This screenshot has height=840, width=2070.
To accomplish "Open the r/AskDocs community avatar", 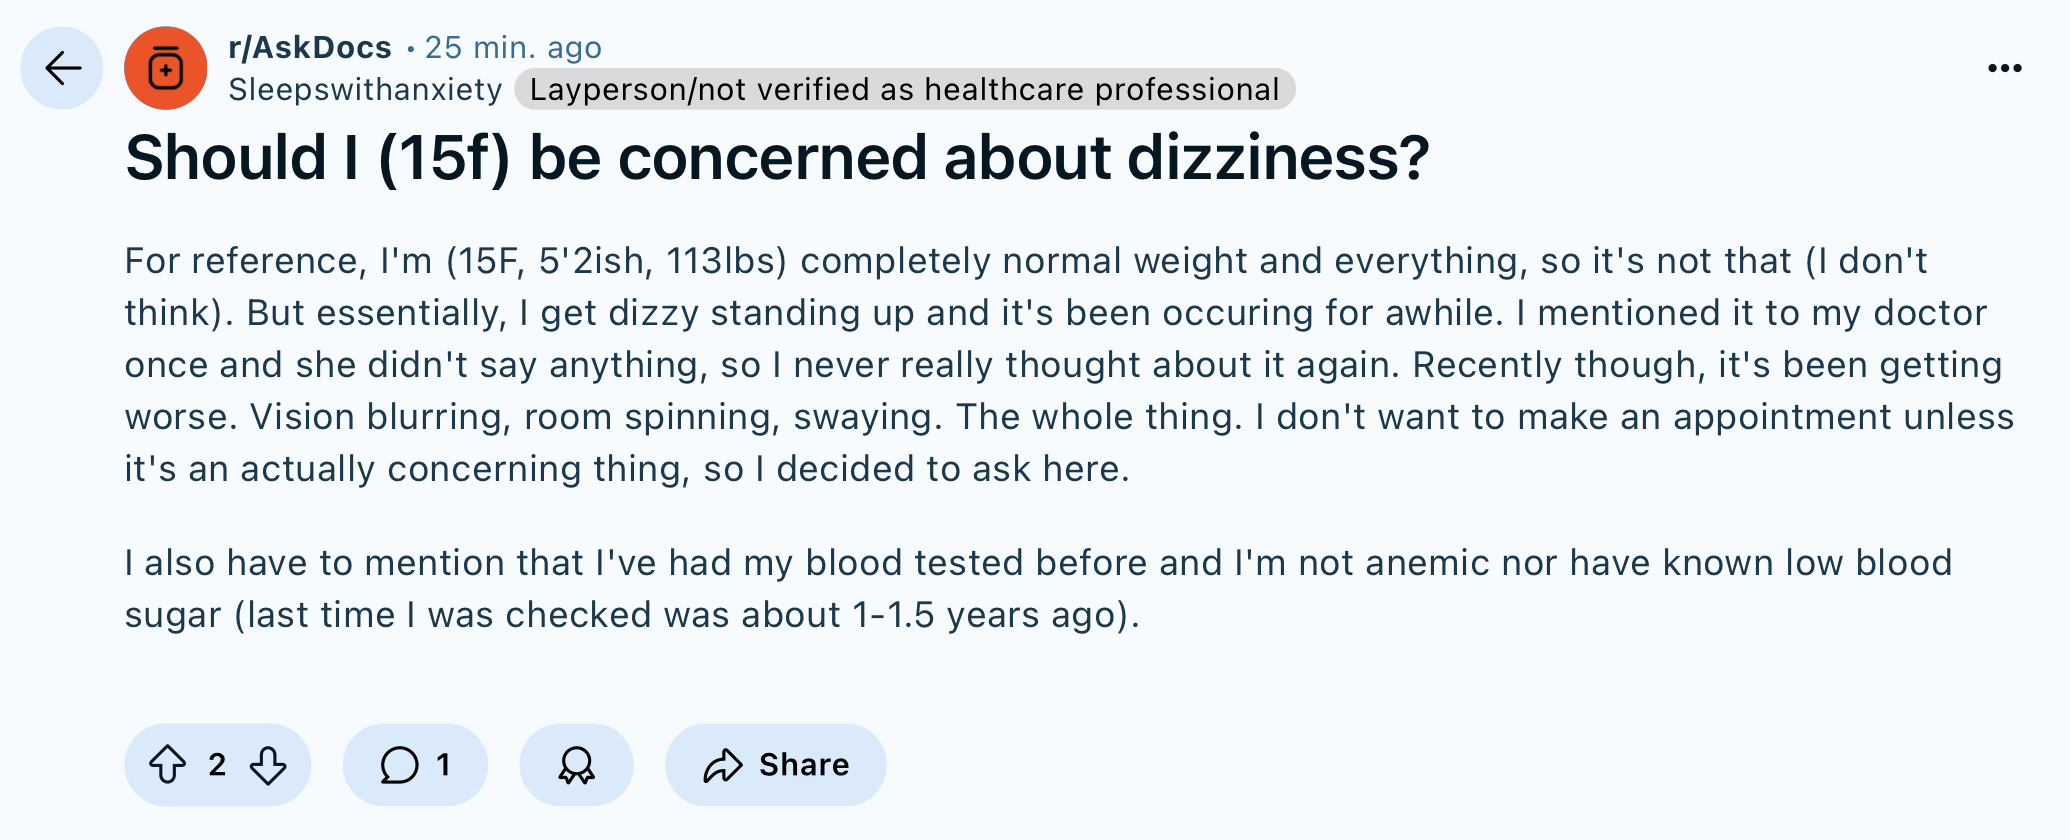I will (x=166, y=68).
